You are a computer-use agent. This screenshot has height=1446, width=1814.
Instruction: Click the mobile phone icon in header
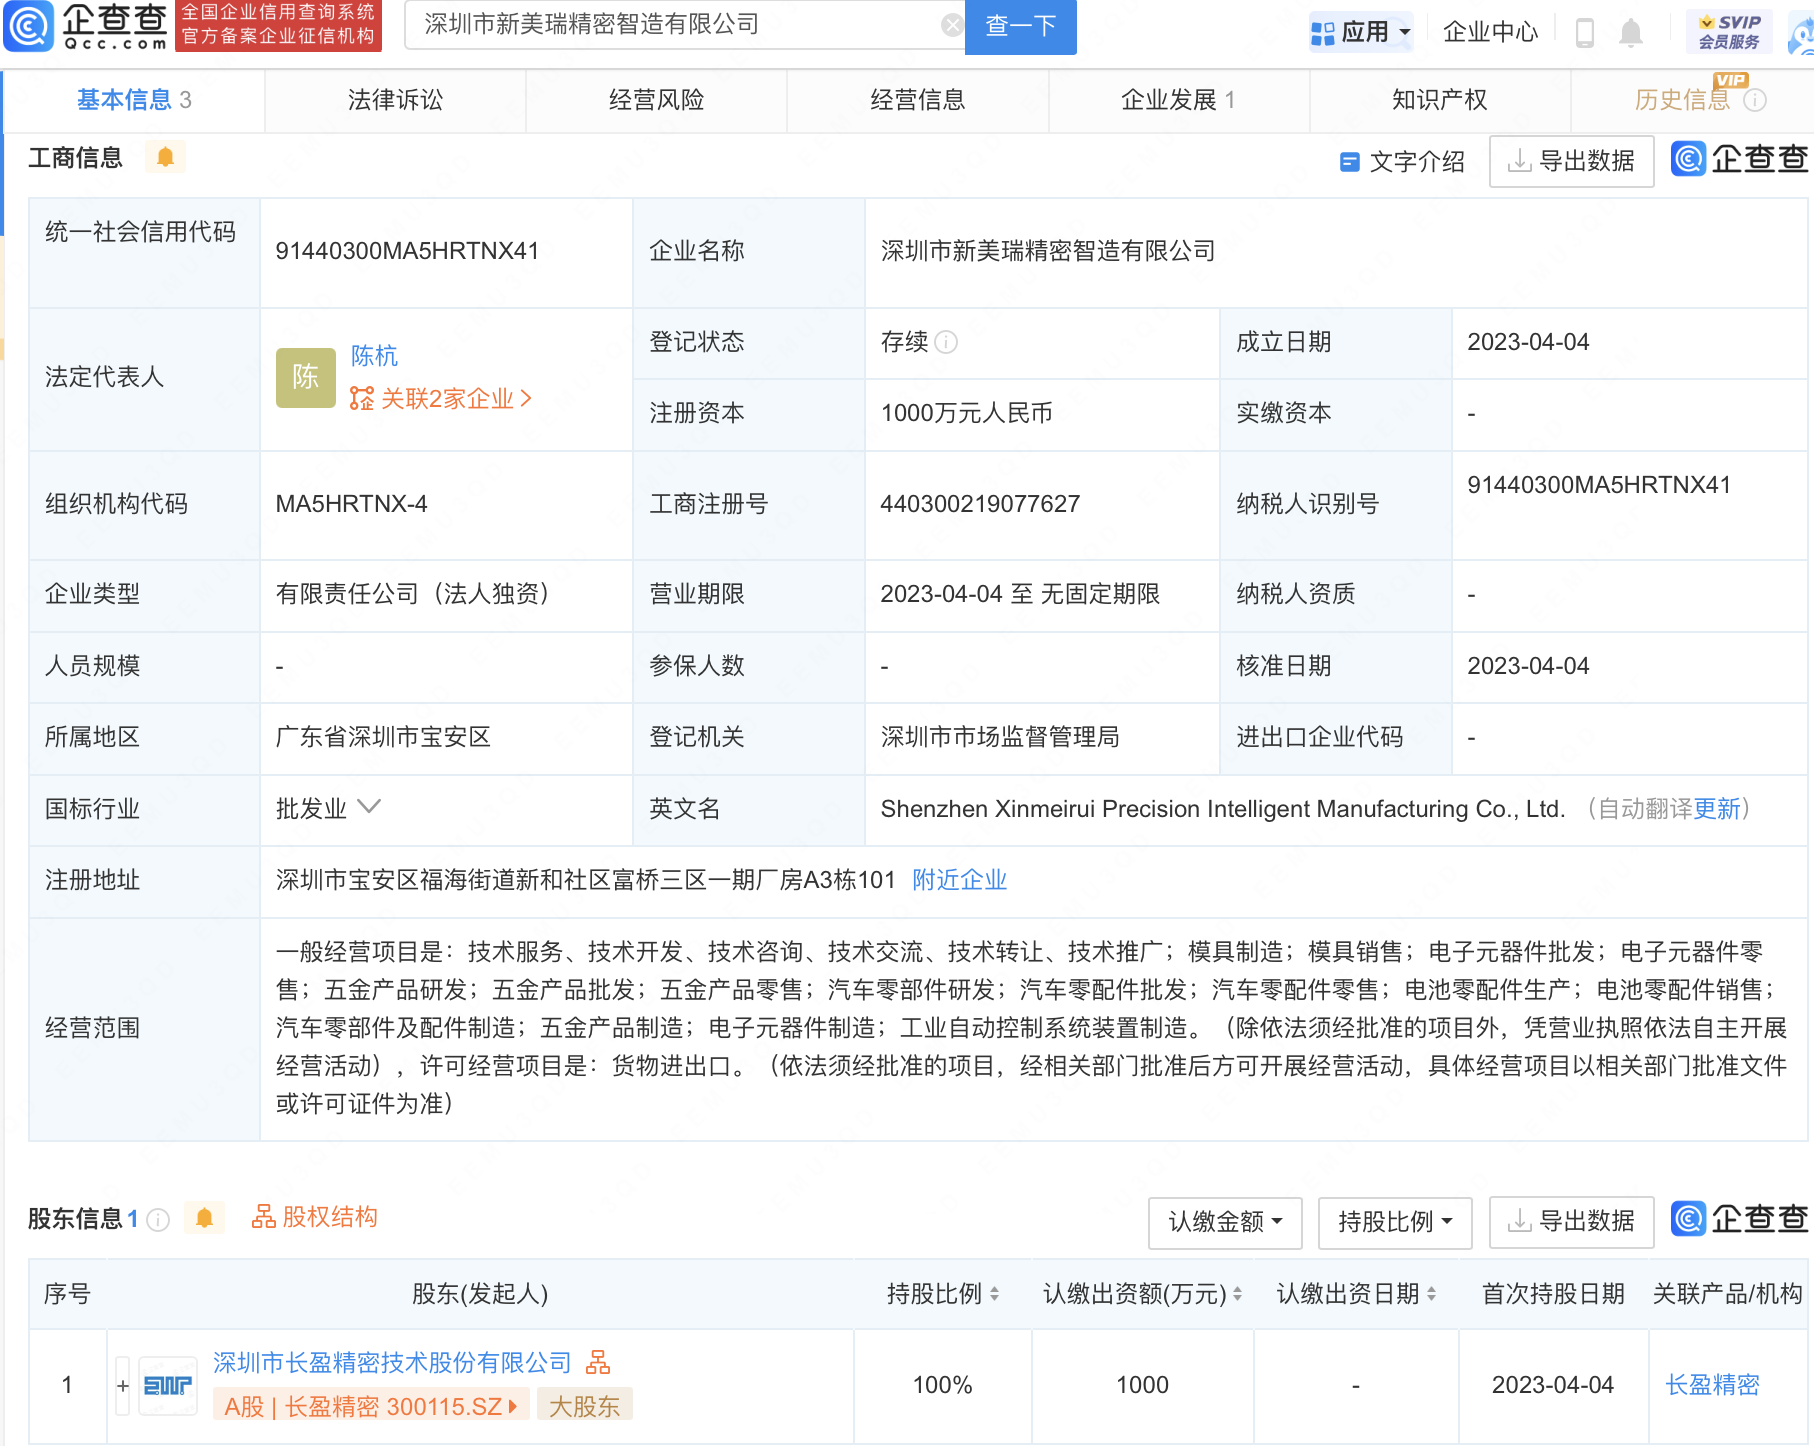pyautogui.click(x=1584, y=33)
